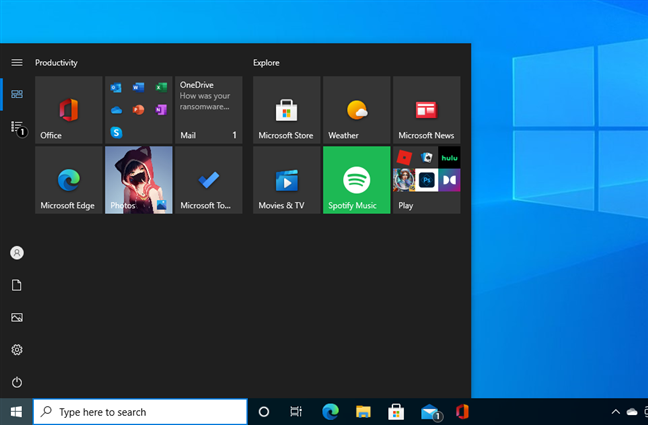This screenshot has width=648, height=425.
Task: Show hidden system tray icons
Action: [616, 412]
